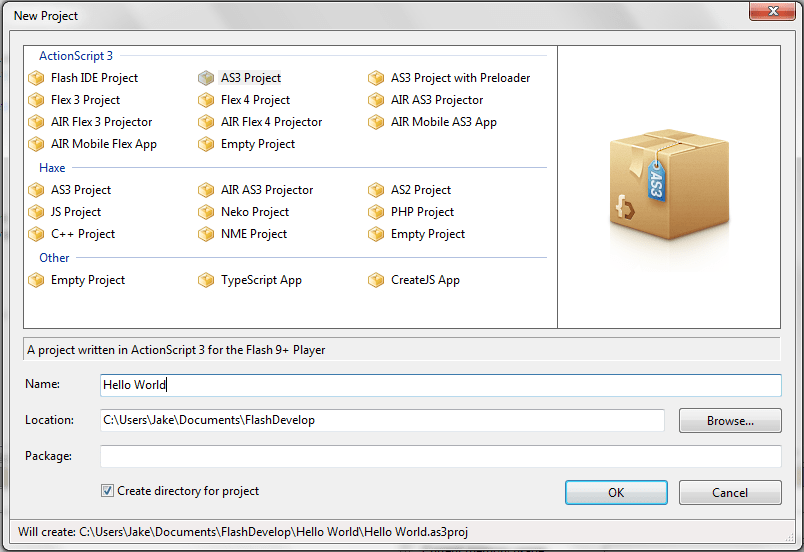Select the Neko Project icon

pyautogui.click(x=206, y=212)
